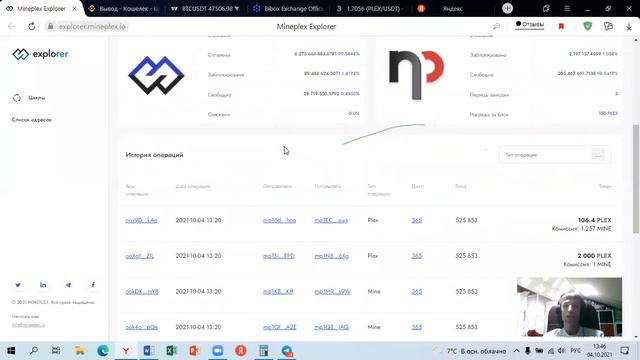Switch to the BTCUSDT 47506.98 tab

[205, 9]
